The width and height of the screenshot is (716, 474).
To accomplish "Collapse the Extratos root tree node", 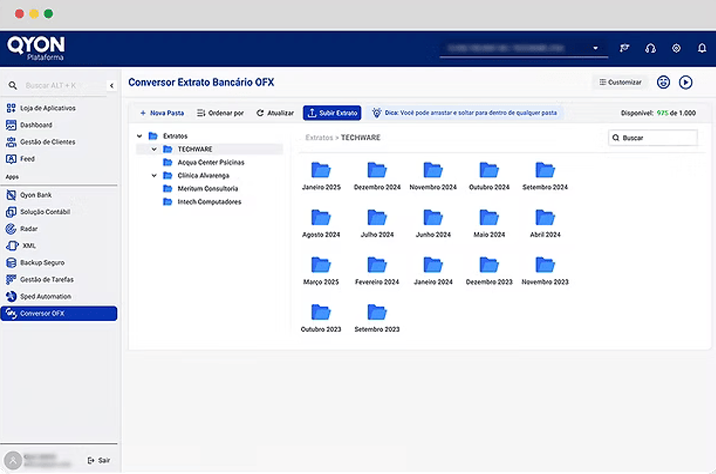I will point(139,136).
